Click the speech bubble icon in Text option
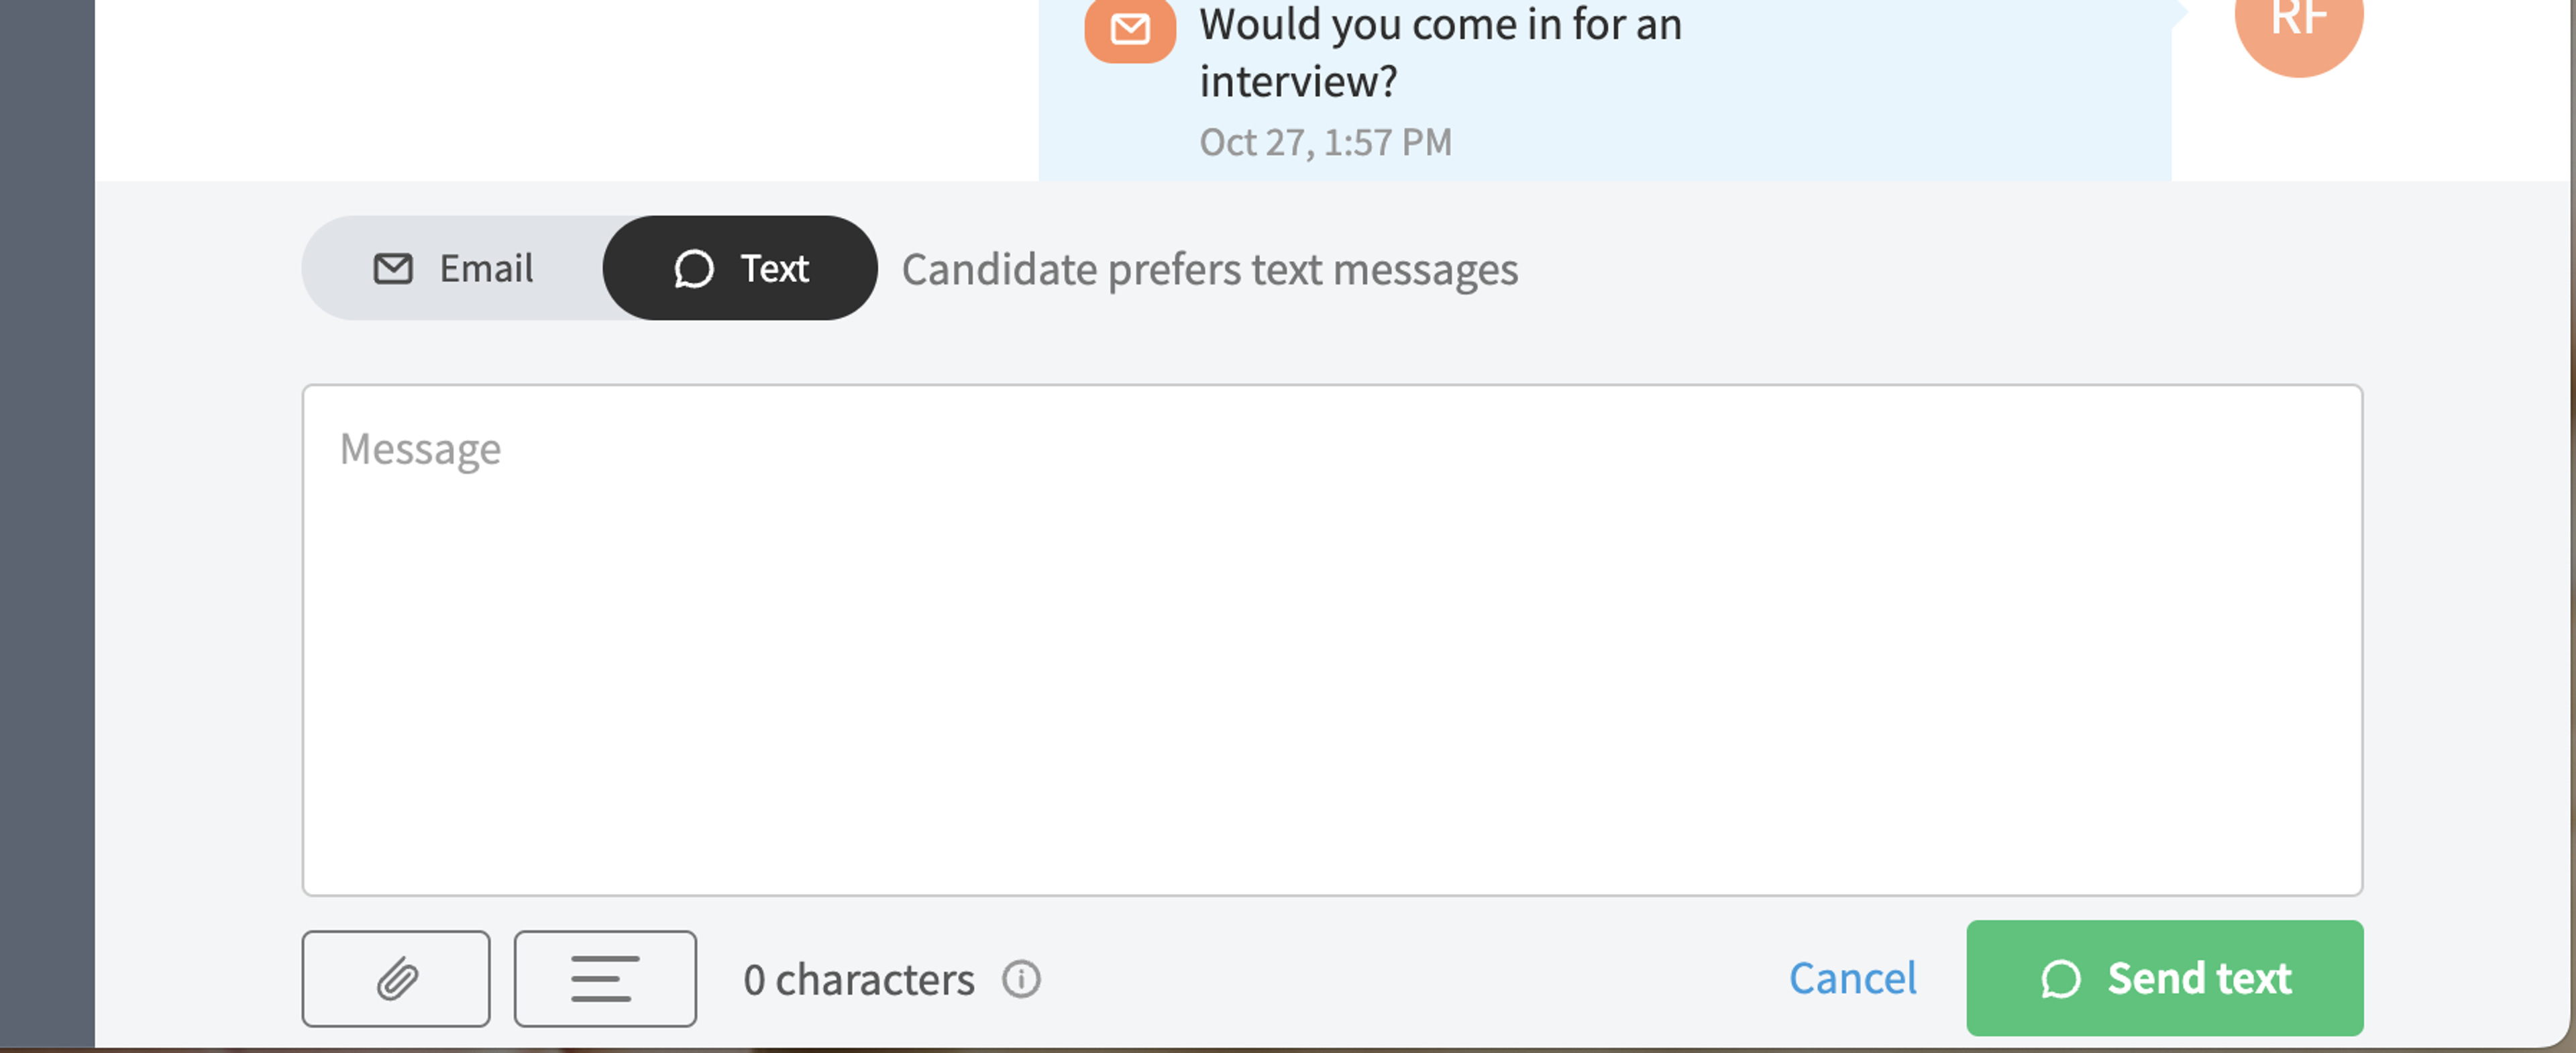Screen dimensions: 2576x1053 pyautogui.click(x=693, y=268)
